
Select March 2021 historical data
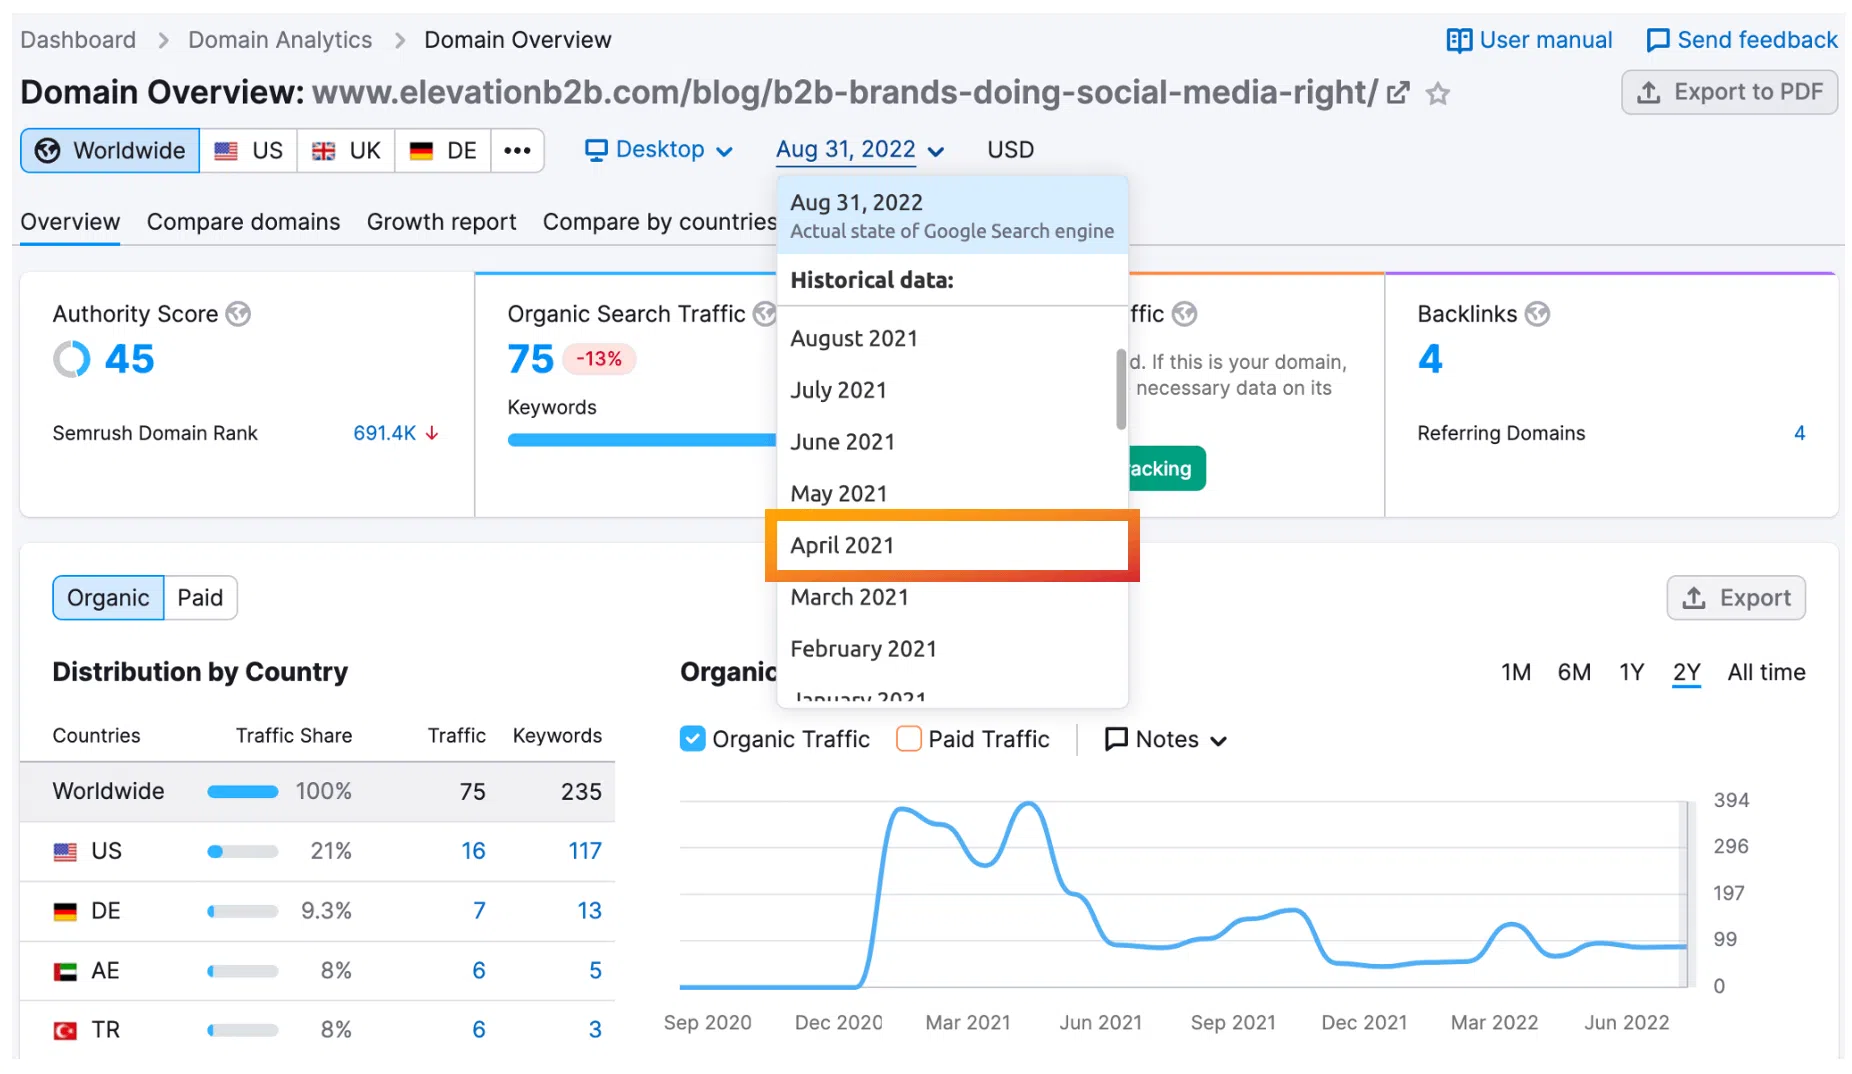pyautogui.click(x=952, y=597)
